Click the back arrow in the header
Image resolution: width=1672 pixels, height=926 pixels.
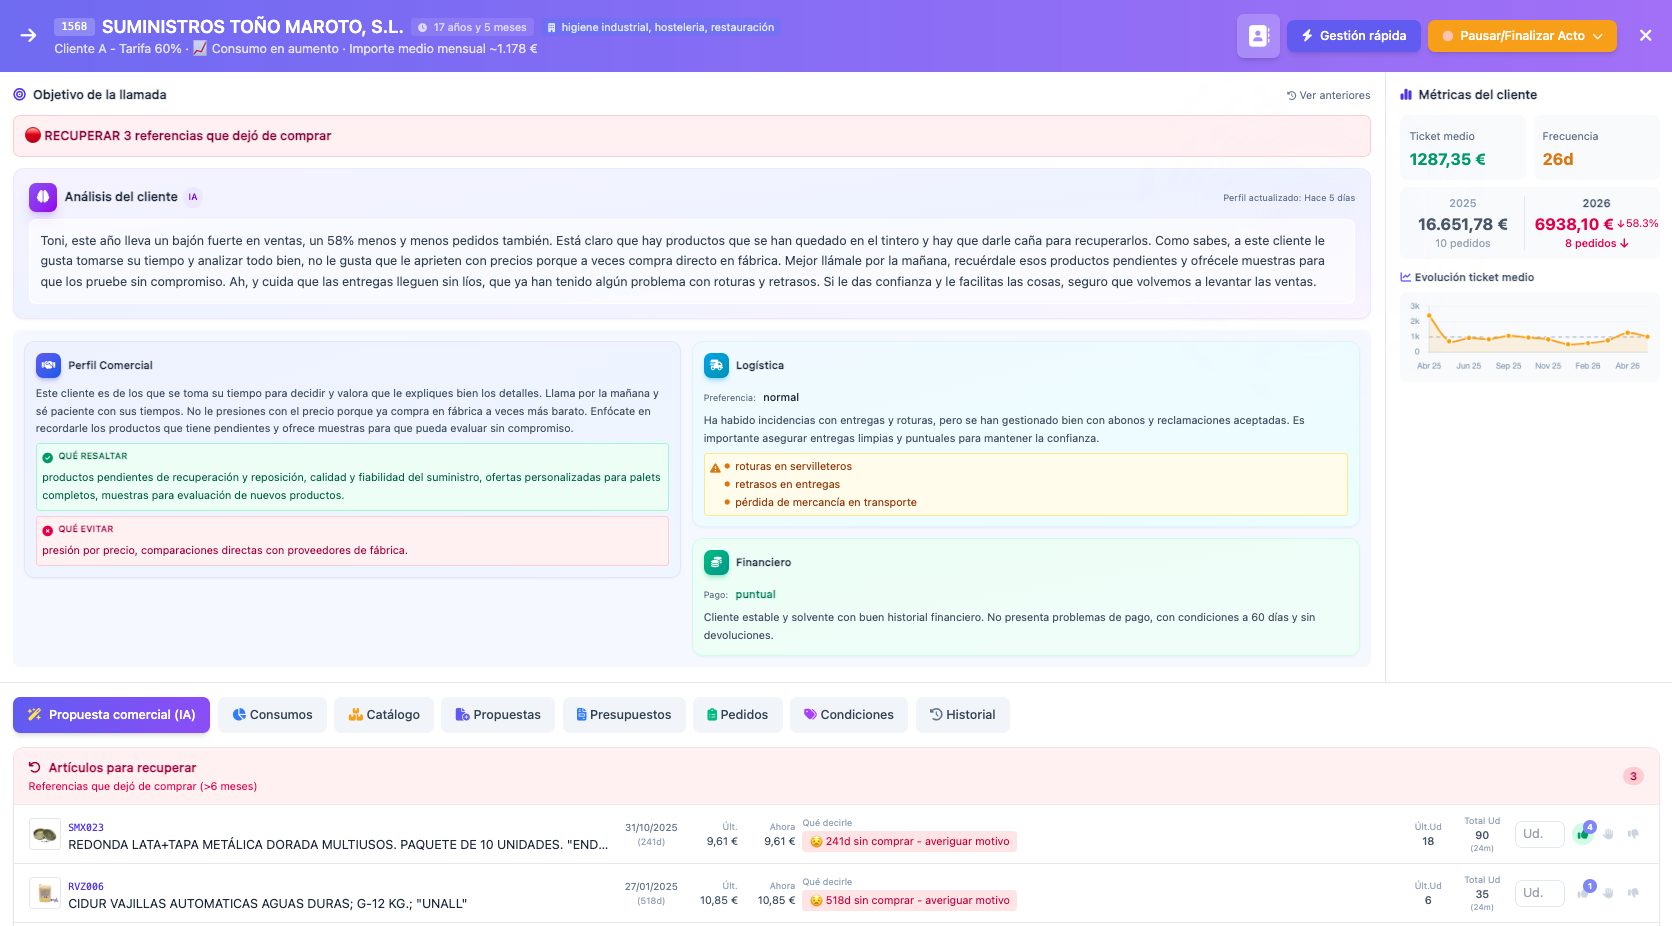(x=28, y=35)
